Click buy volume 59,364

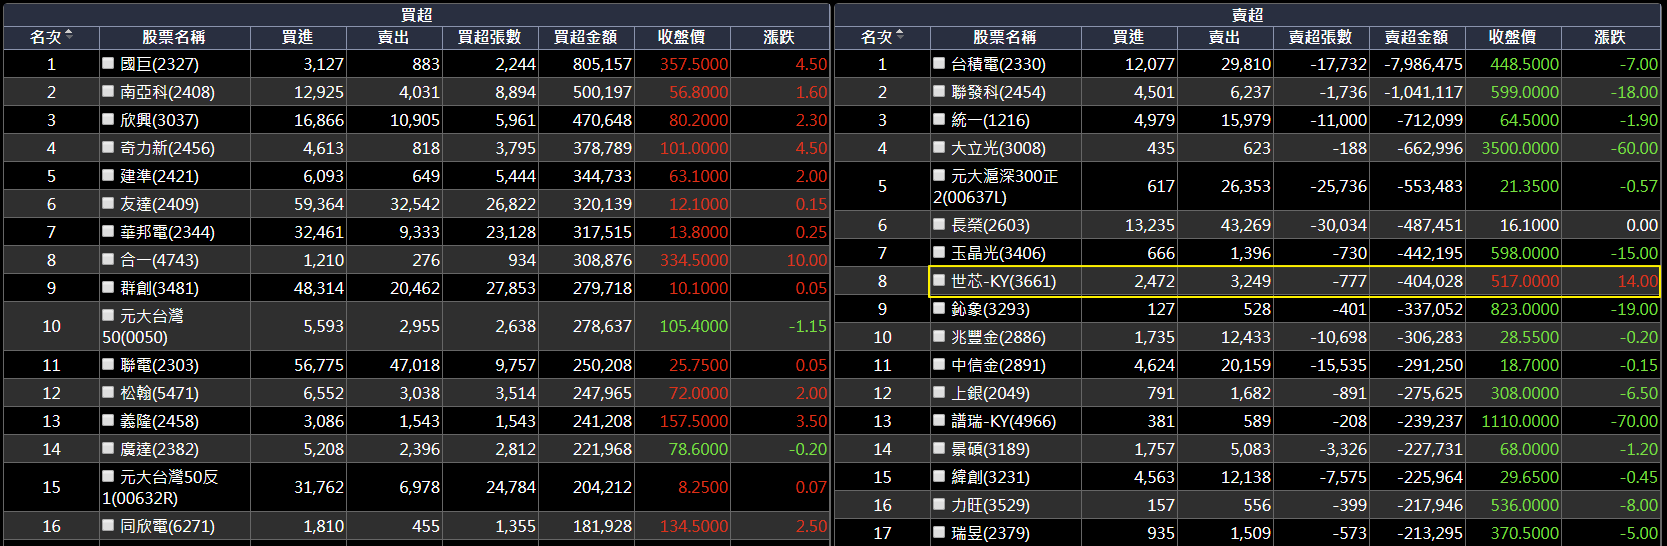point(319,204)
